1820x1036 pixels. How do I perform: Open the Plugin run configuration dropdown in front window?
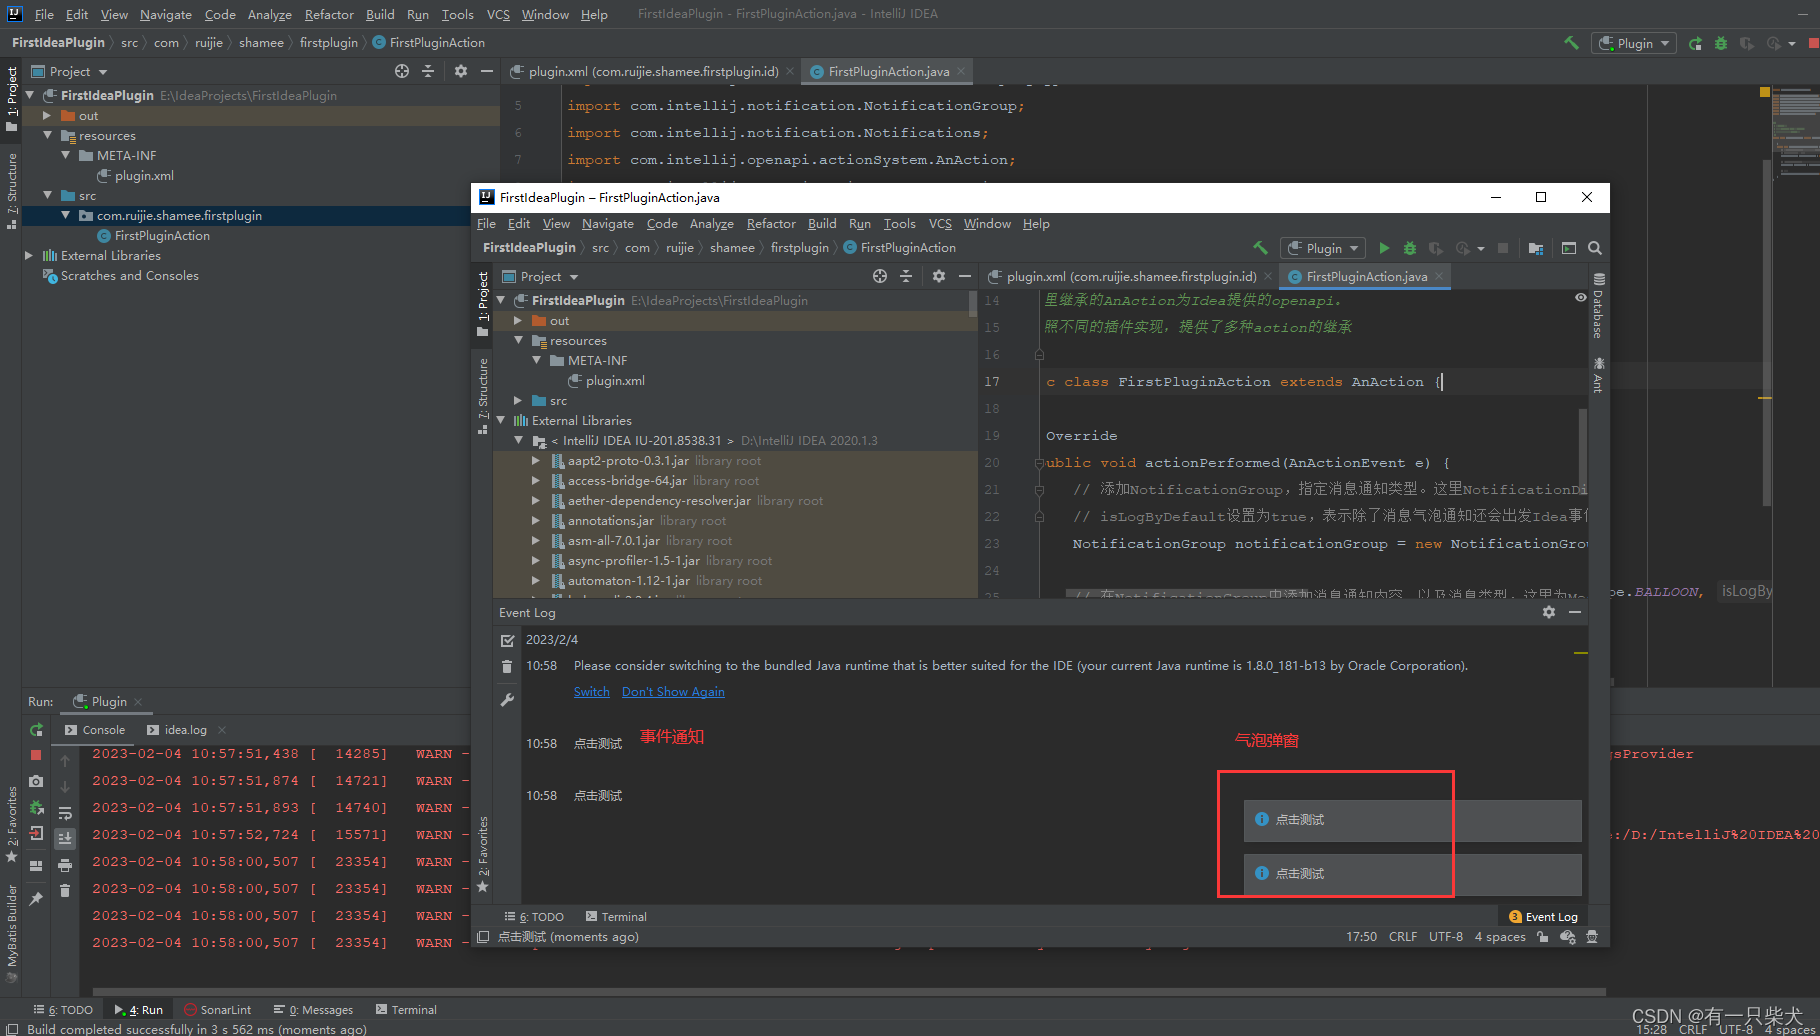tap(1324, 248)
